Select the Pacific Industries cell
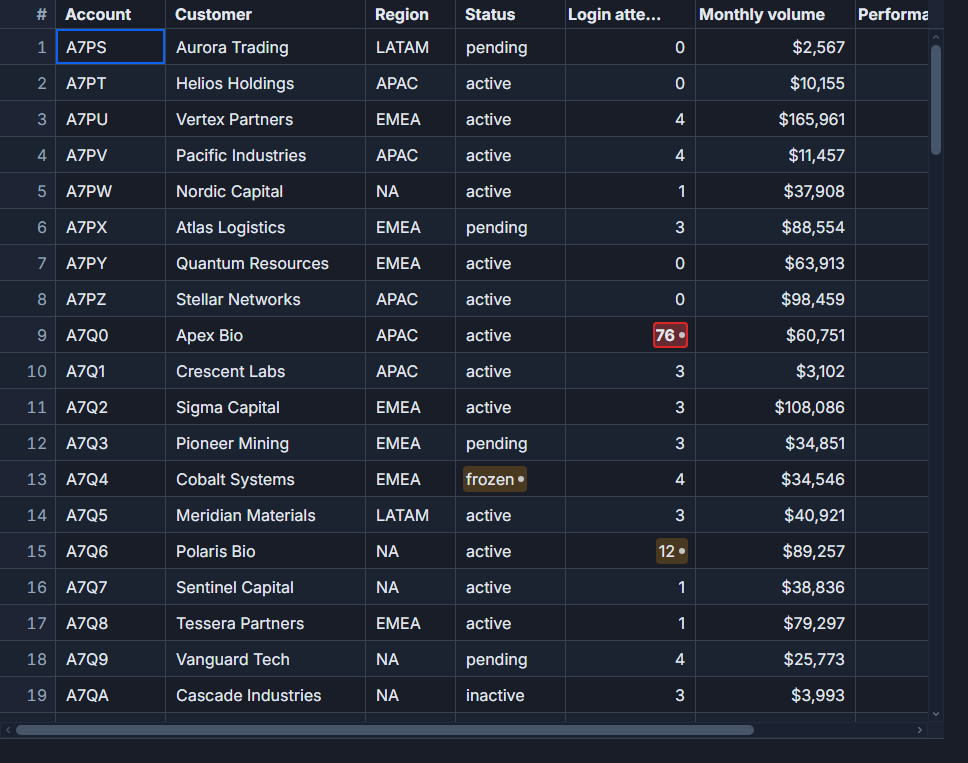The image size is (968, 763). [x=265, y=155]
